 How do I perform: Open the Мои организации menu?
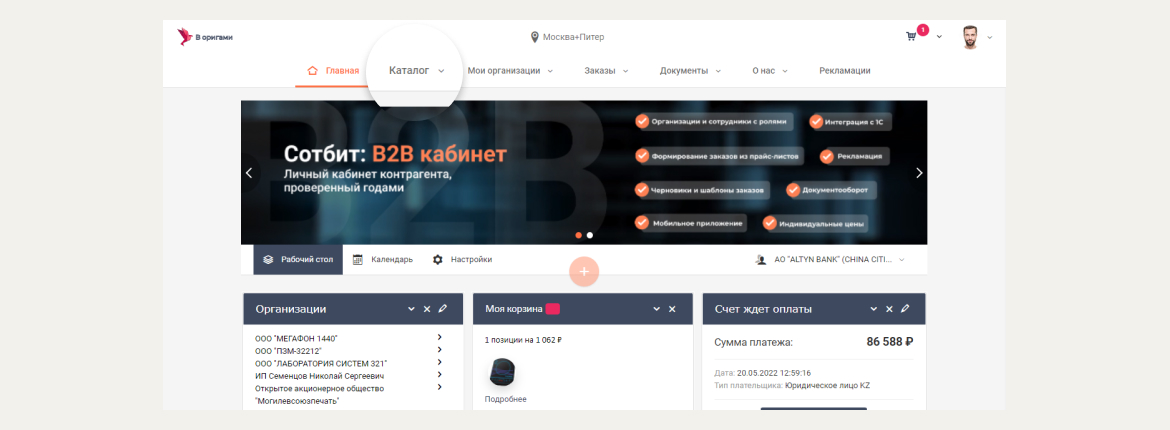[x=504, y=71]
